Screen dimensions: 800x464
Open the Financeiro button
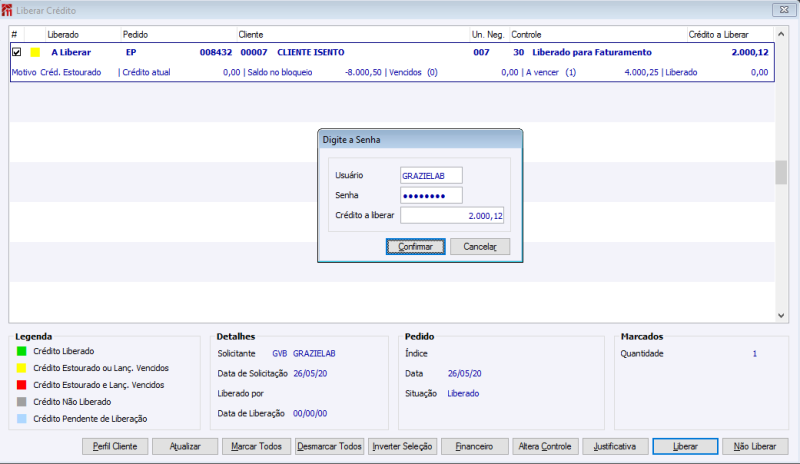point(474,446)
